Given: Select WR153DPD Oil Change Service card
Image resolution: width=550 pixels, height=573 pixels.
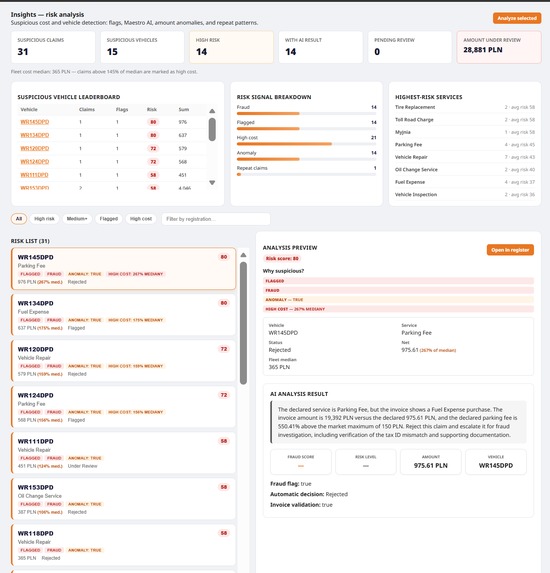Looking at the screenshot, I should (x=124, y=499).
